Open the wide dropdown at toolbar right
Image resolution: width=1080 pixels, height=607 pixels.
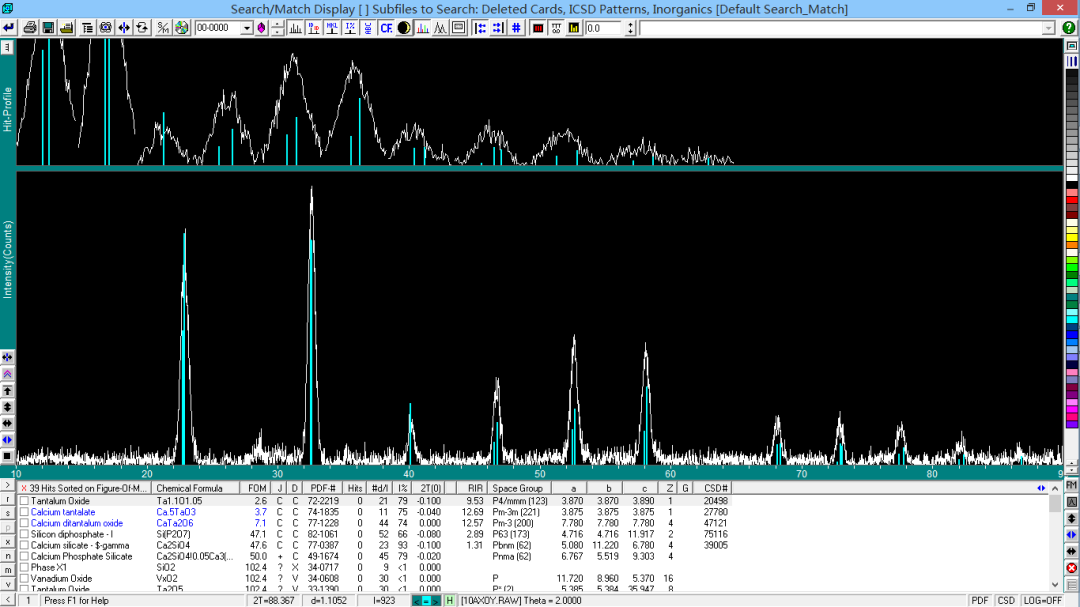coord(1049,28)
